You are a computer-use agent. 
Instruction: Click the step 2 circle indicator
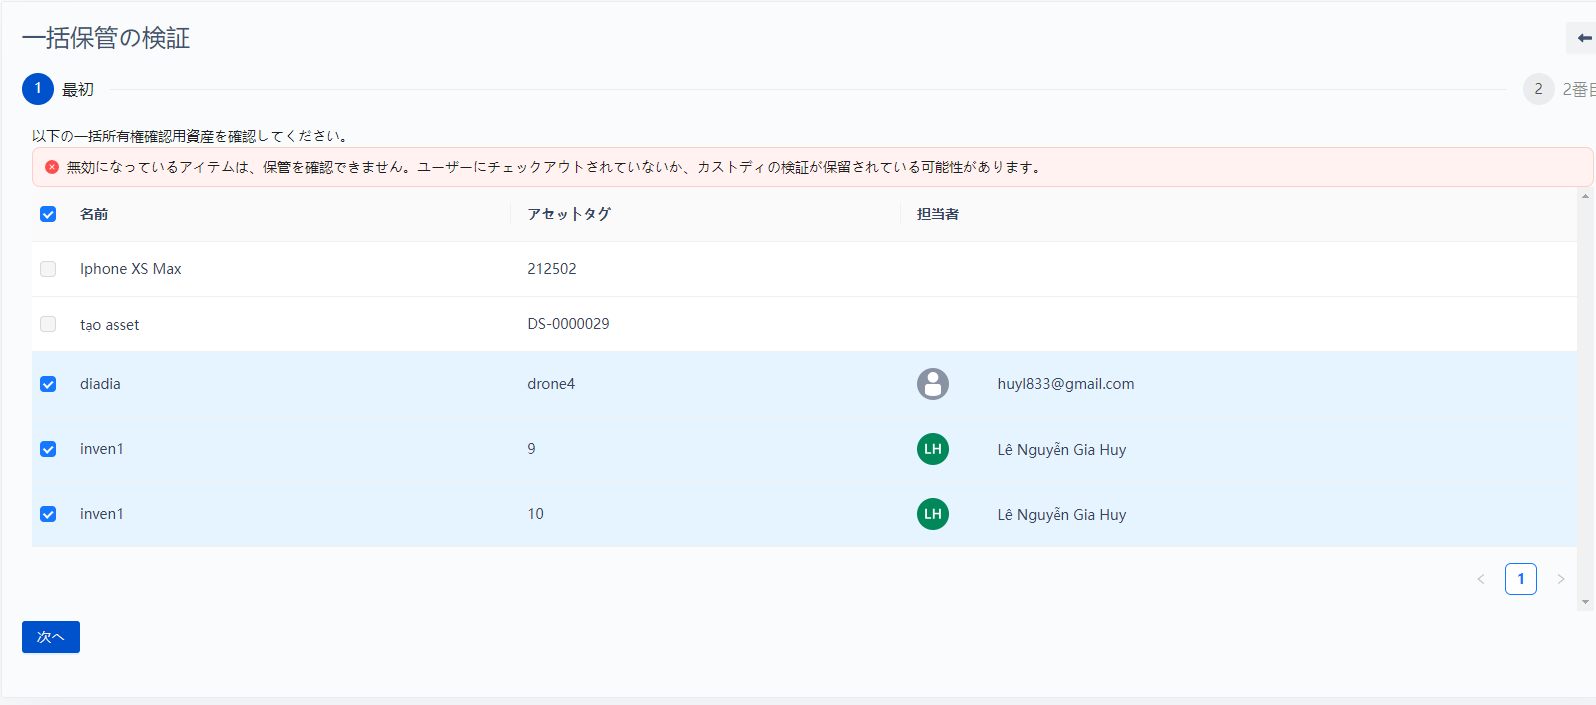pos(1538,89)
